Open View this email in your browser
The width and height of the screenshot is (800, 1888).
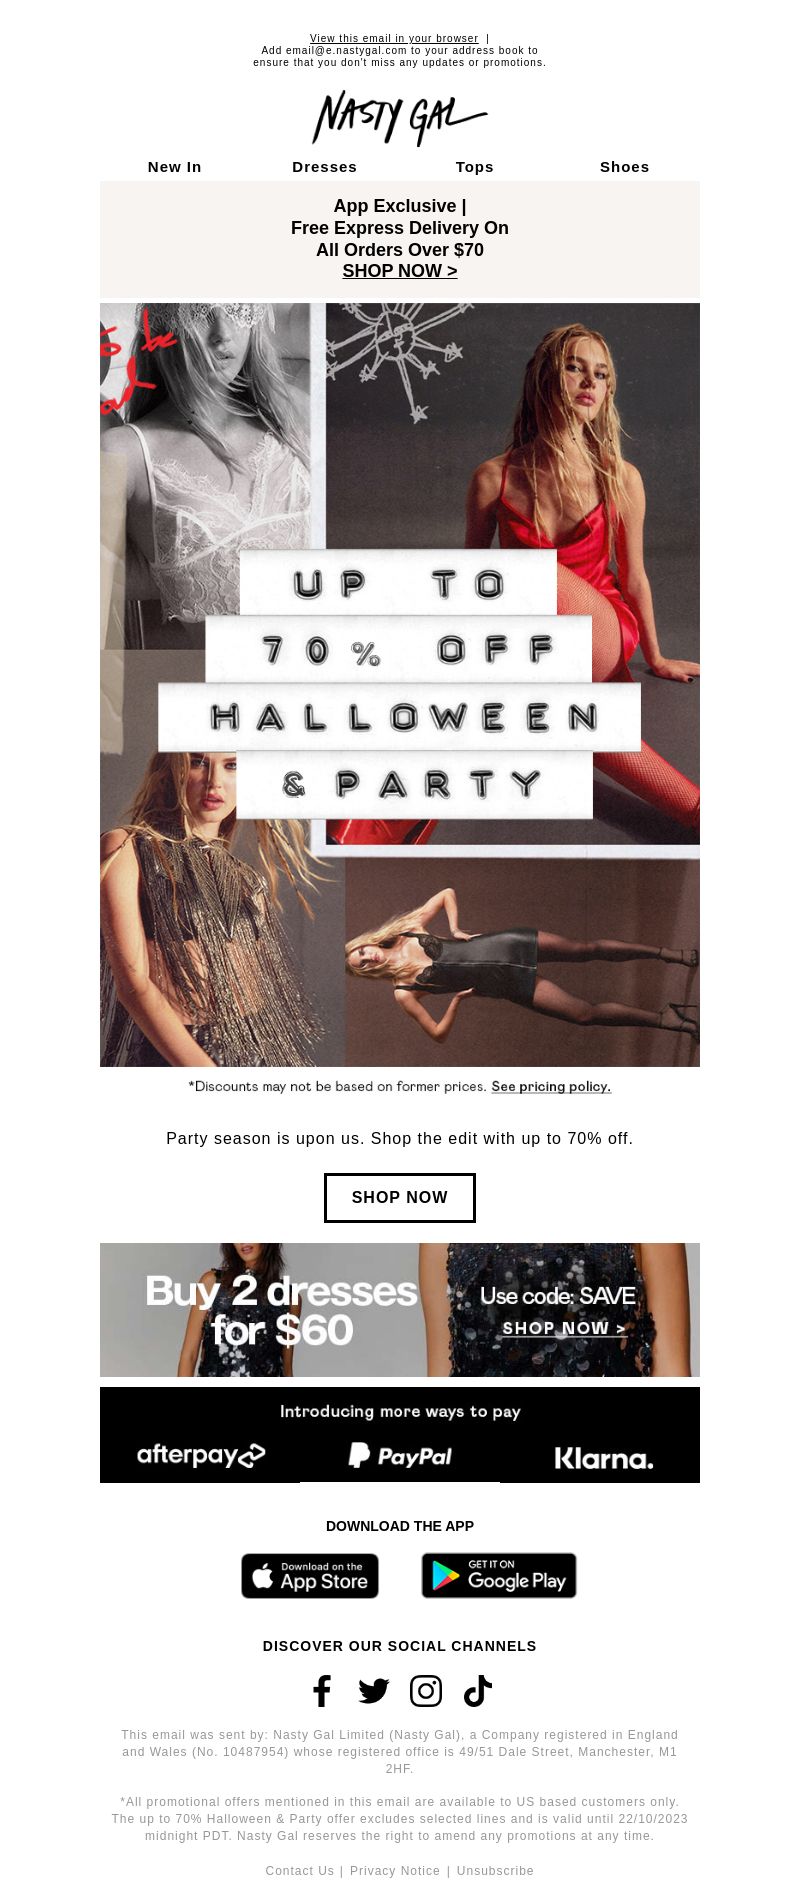click(394, 38)
